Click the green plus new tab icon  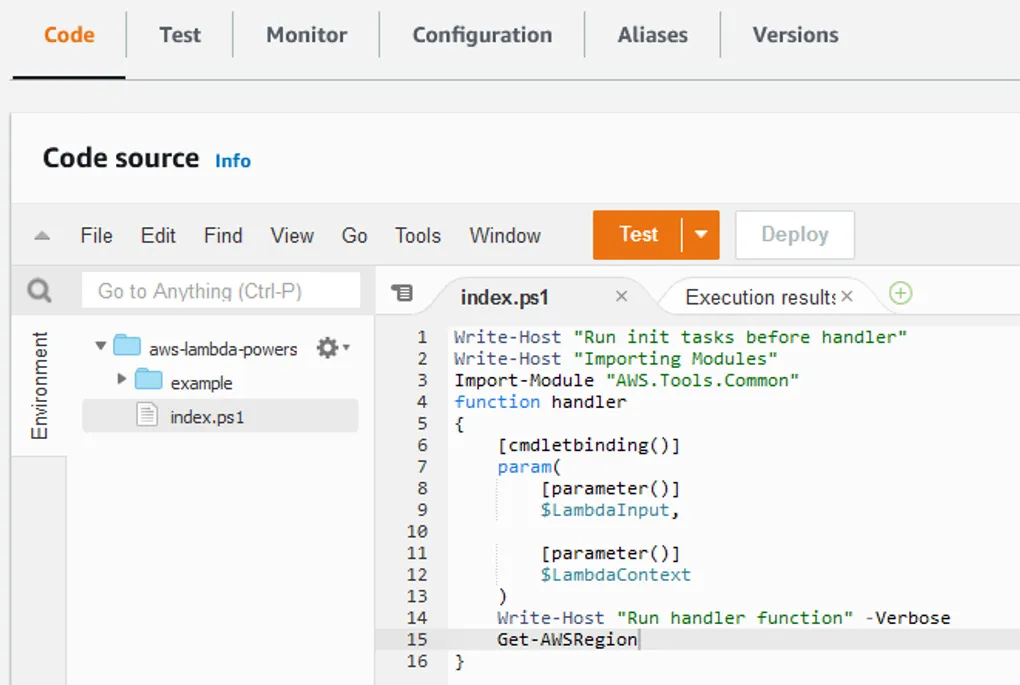(x=901, y=293)
